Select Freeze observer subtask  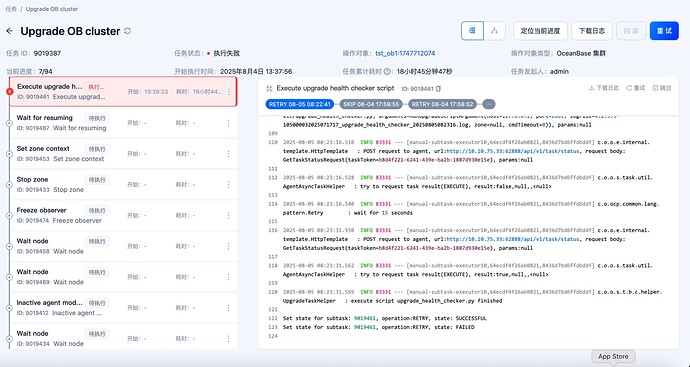[x=123, y=215]
